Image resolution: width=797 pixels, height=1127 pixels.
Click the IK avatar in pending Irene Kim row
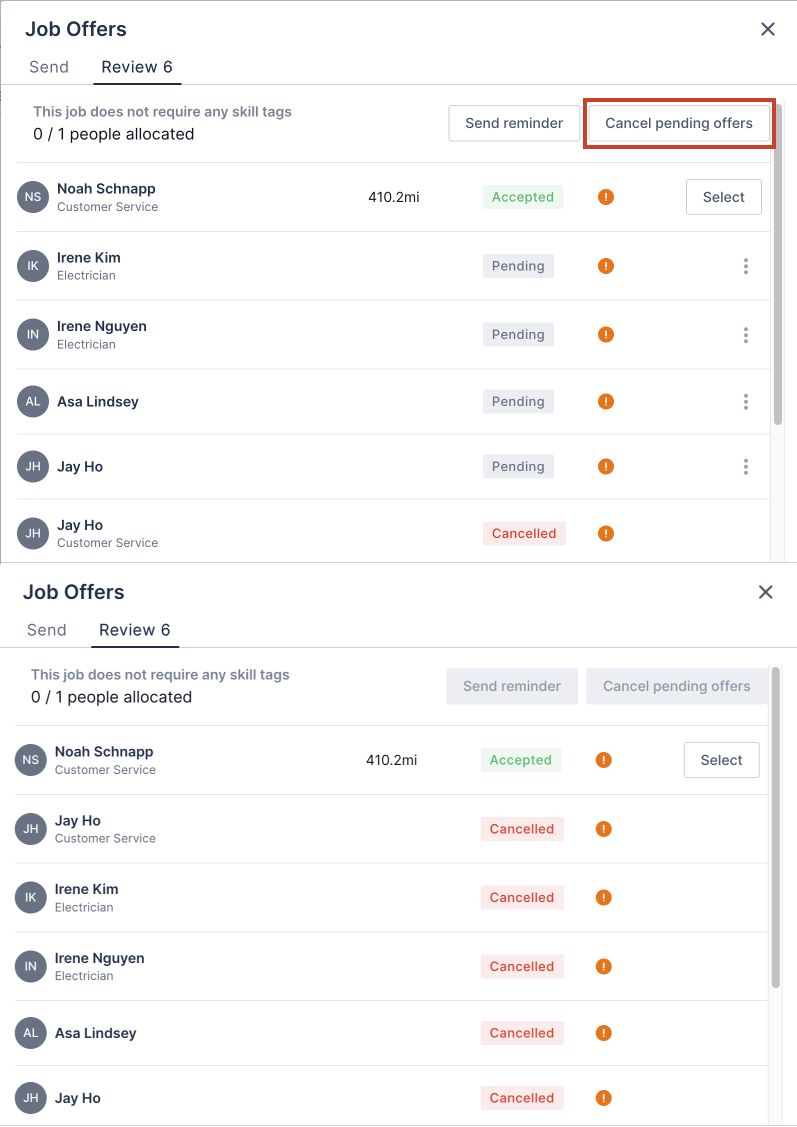33,266
